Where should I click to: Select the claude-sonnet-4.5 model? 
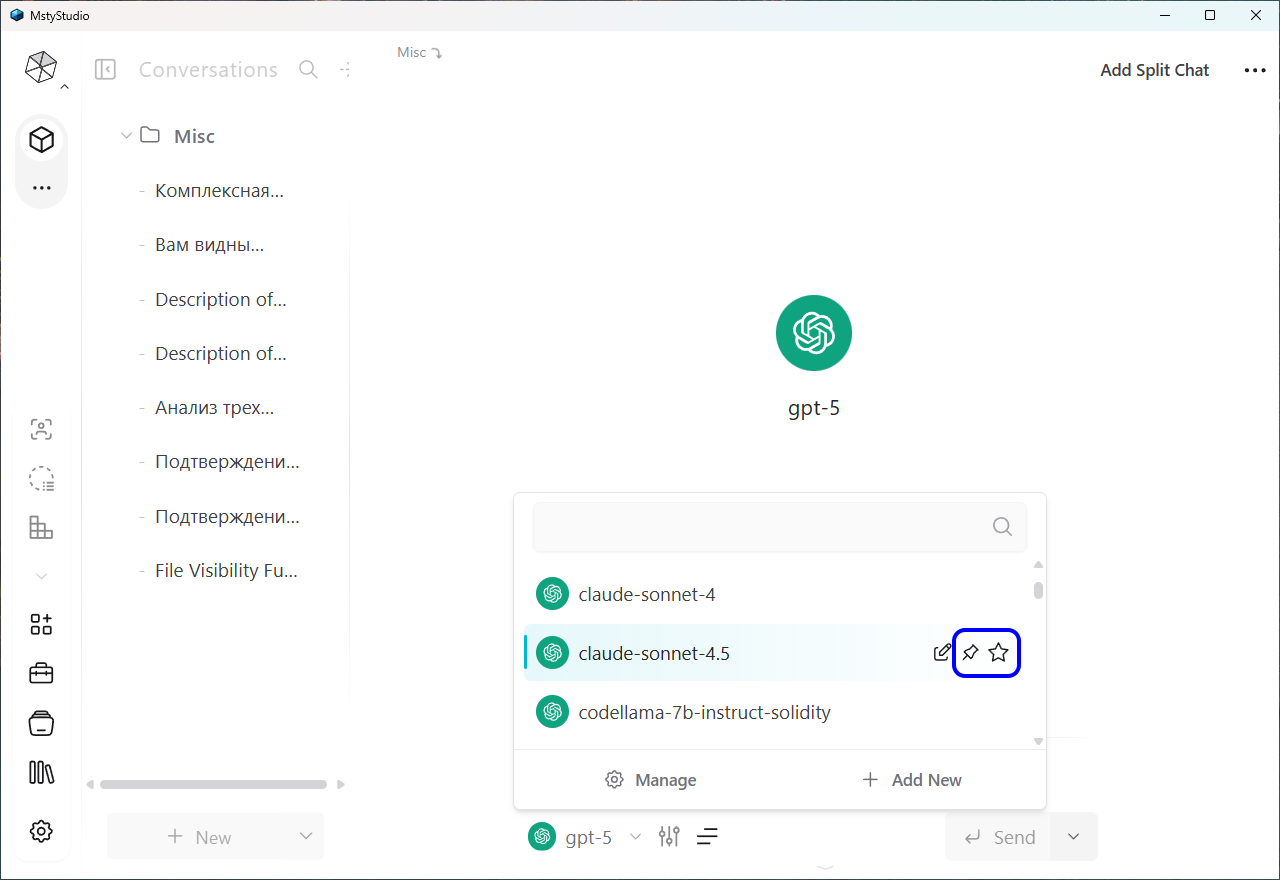[x=780, y=653]
